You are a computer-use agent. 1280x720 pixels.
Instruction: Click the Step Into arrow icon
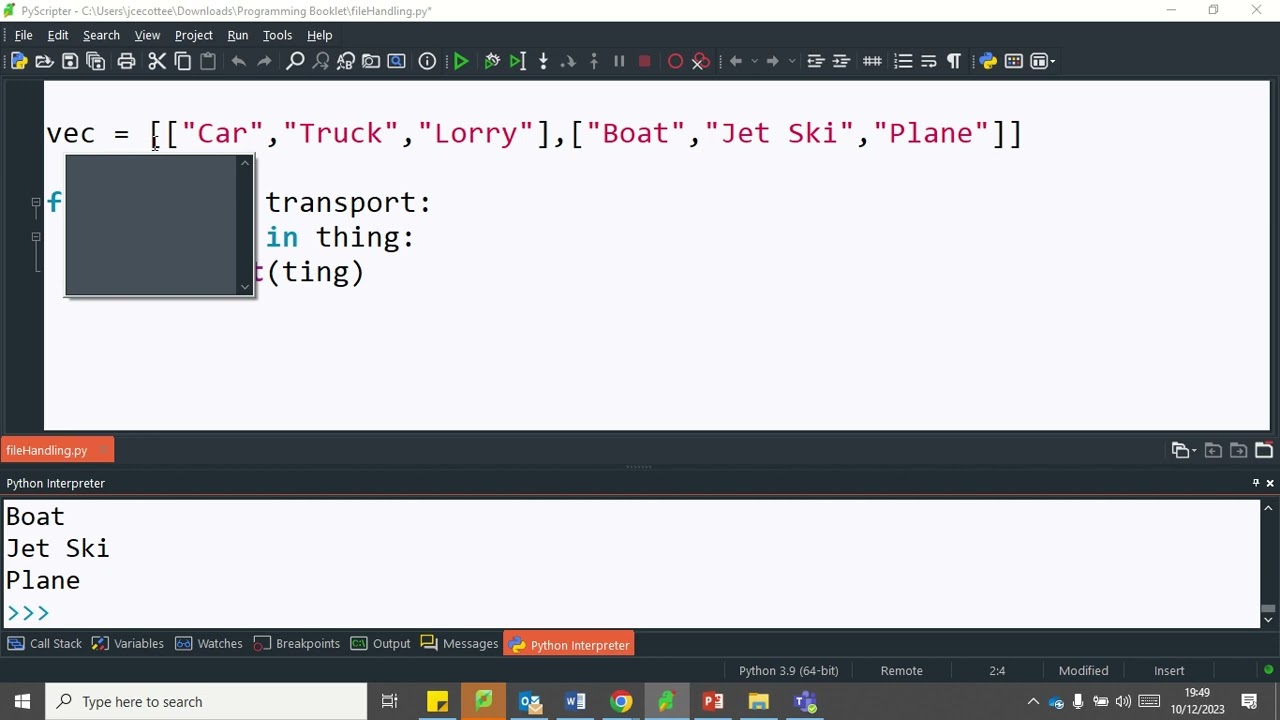[x=543, y=61]
